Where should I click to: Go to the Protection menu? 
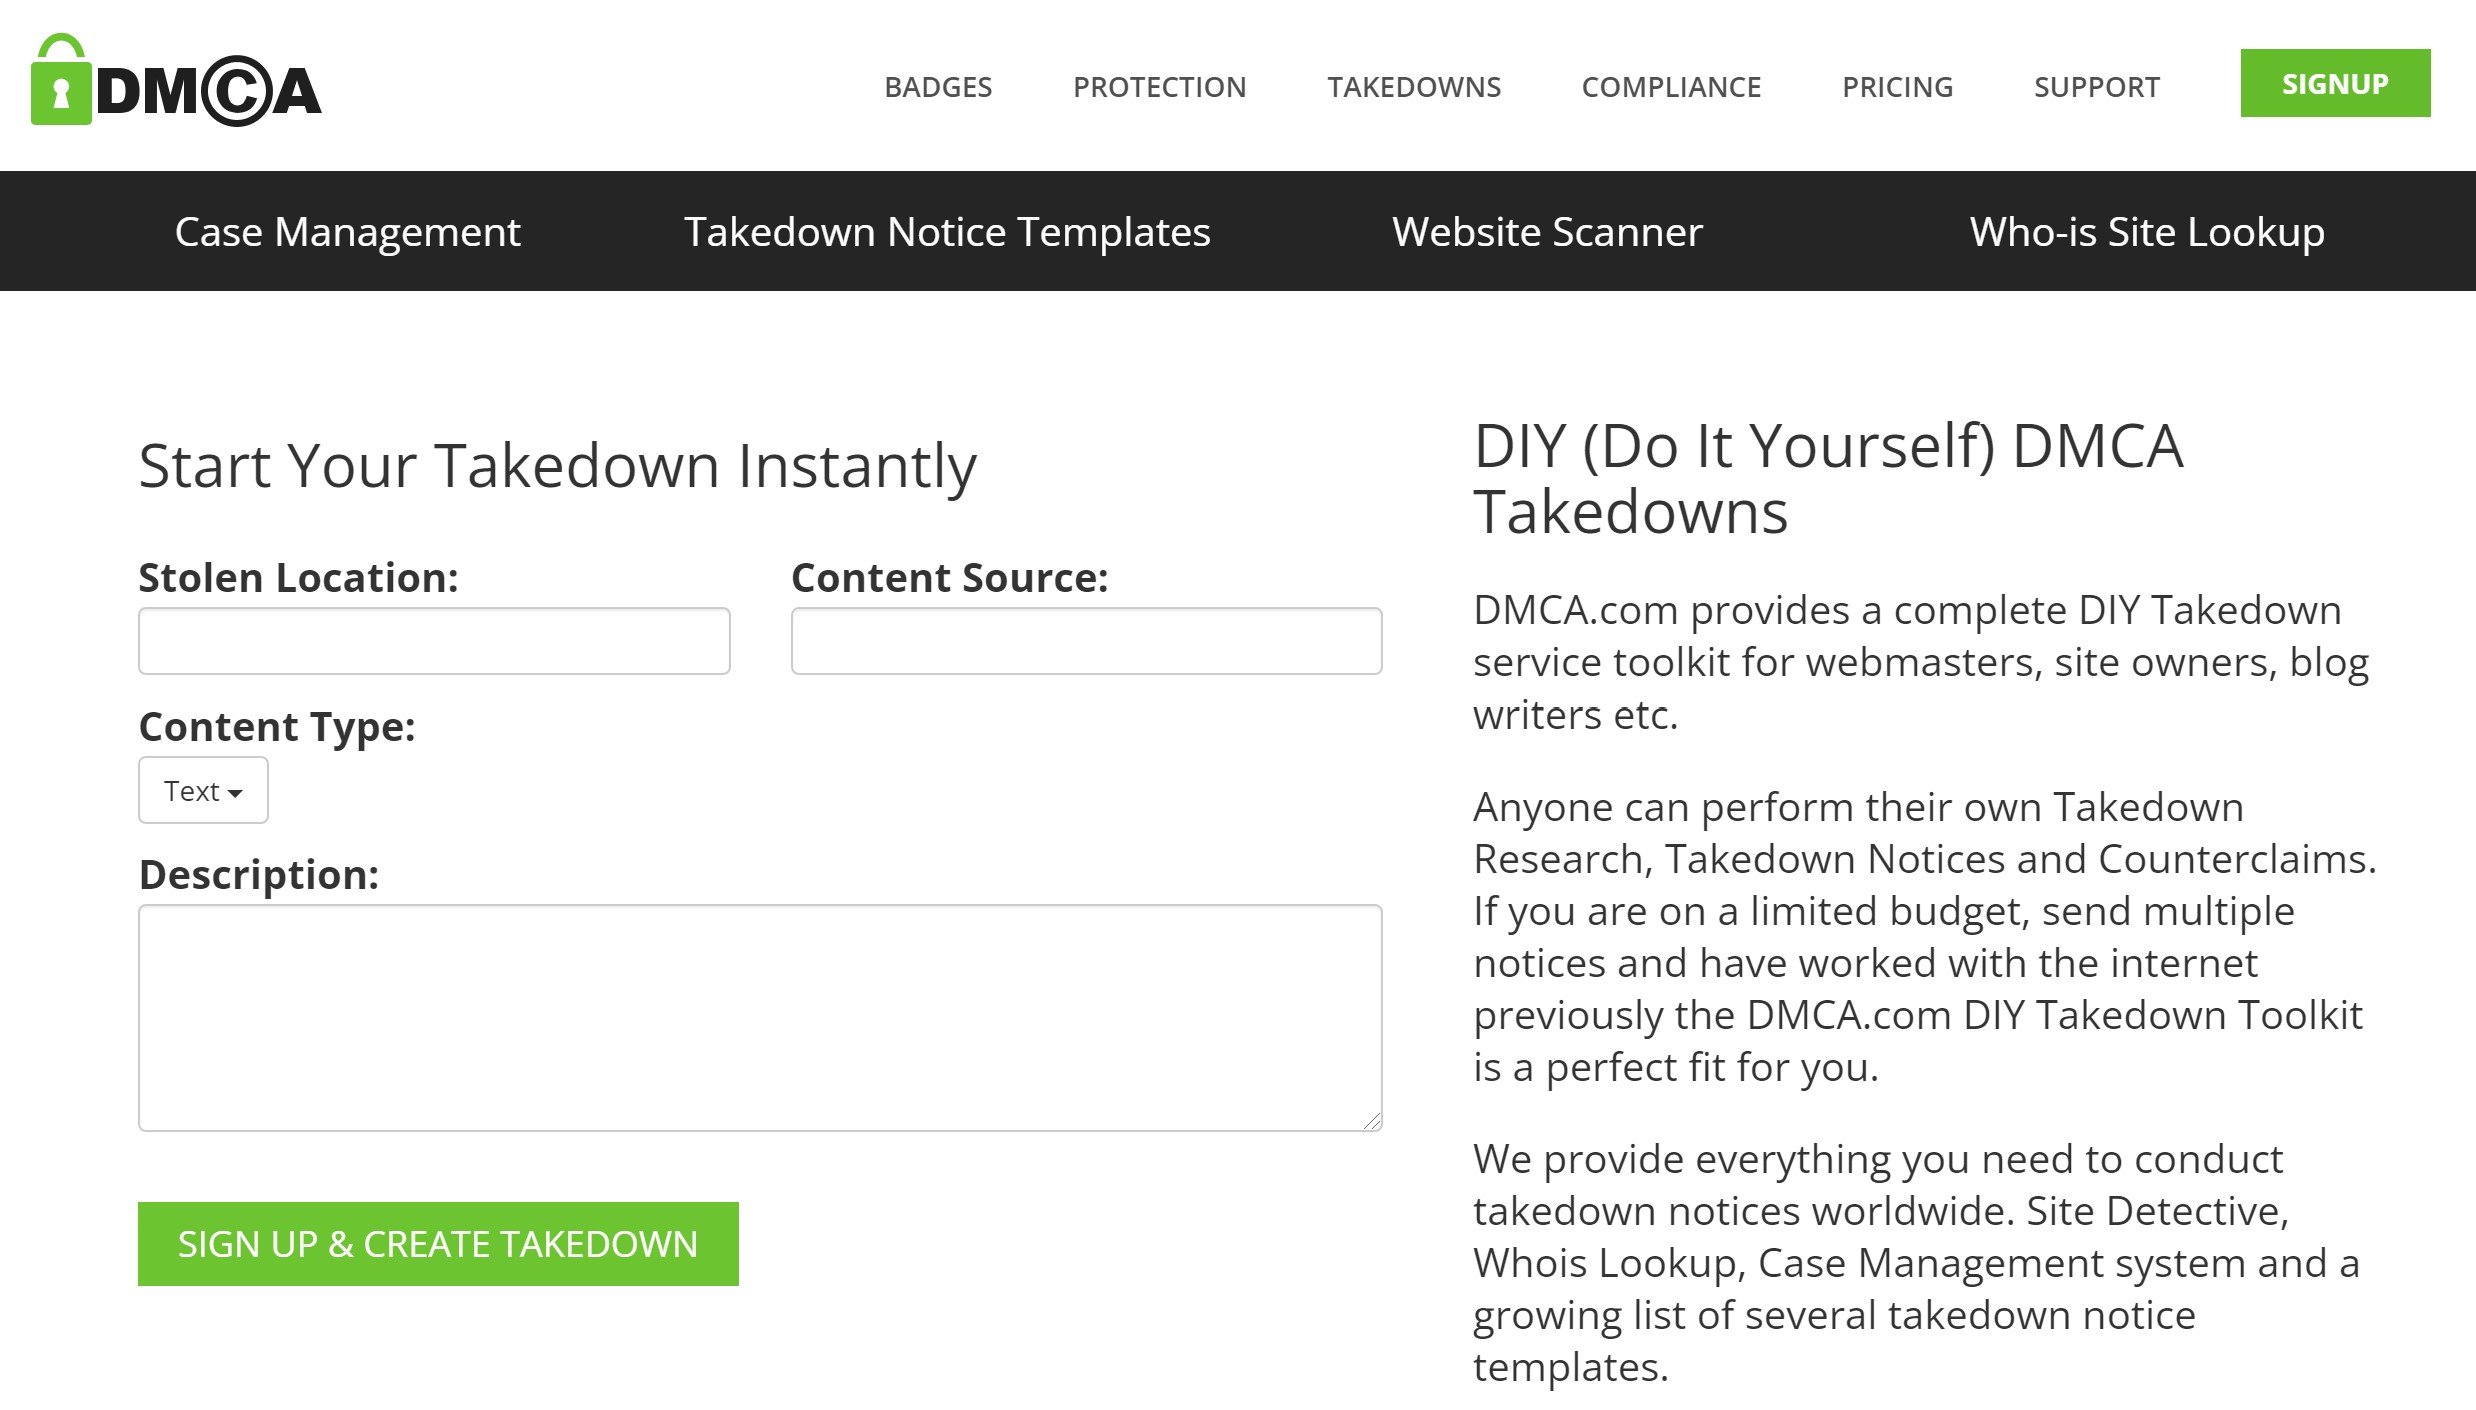1159,87
